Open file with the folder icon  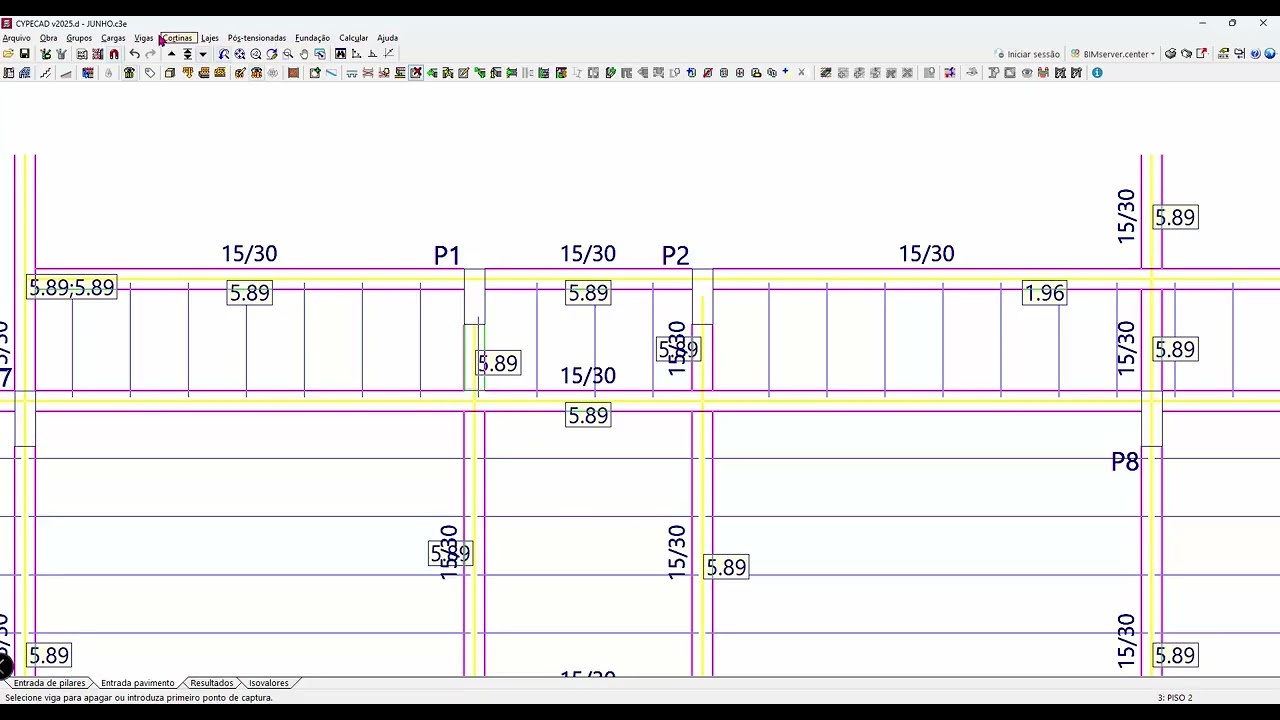coord(8,54)
